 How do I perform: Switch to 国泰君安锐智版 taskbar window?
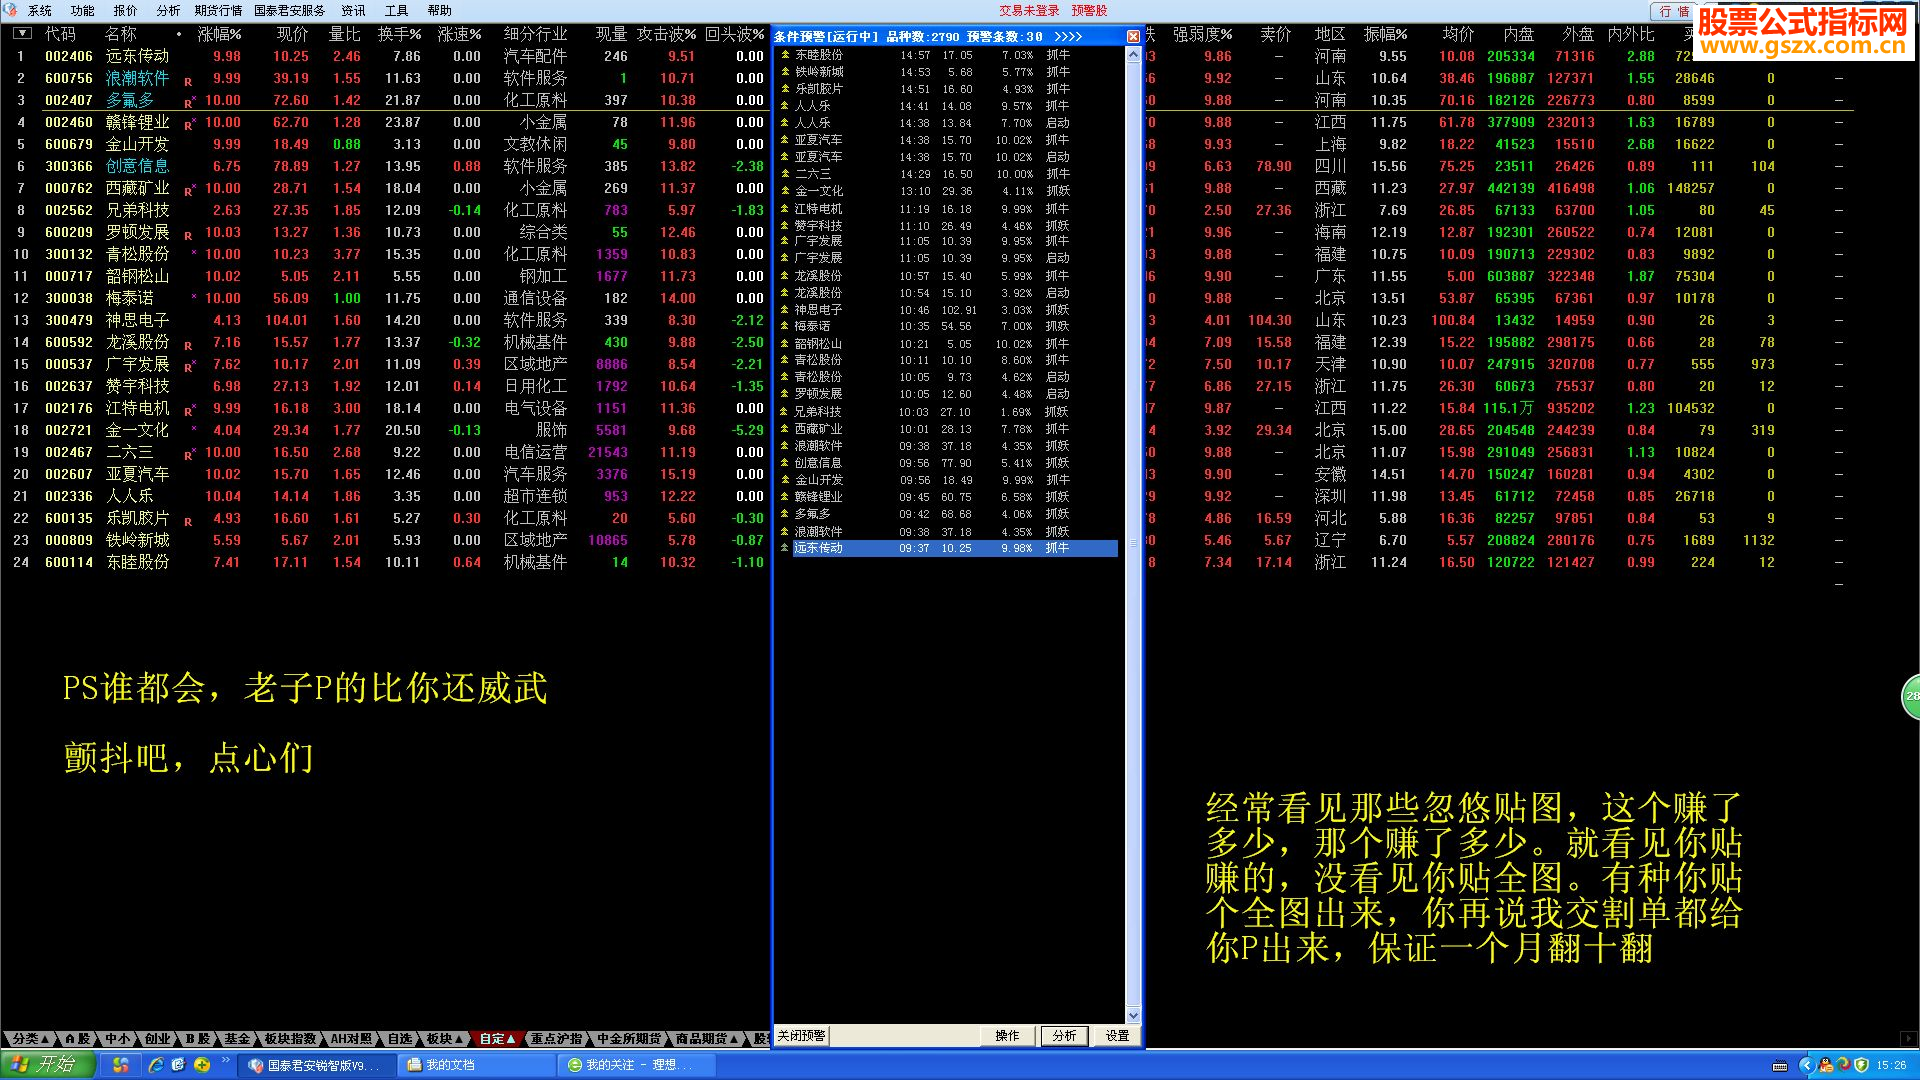(318, 1065)
